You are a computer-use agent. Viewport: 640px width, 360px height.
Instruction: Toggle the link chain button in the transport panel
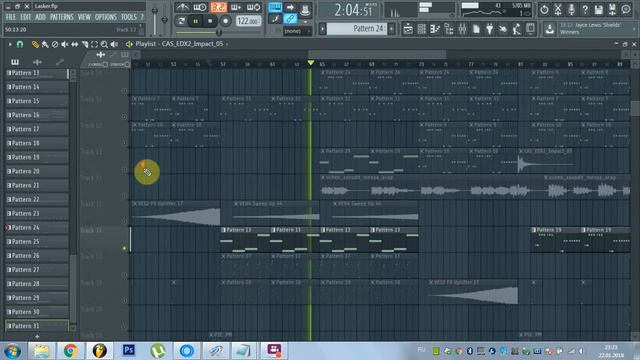coord(290,18)
